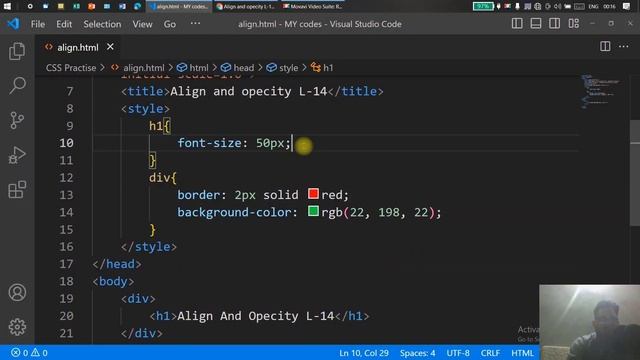Viewport: 640px width, 360px height.
Task: Open the Run and Debug view
Action: click(17, 155)
